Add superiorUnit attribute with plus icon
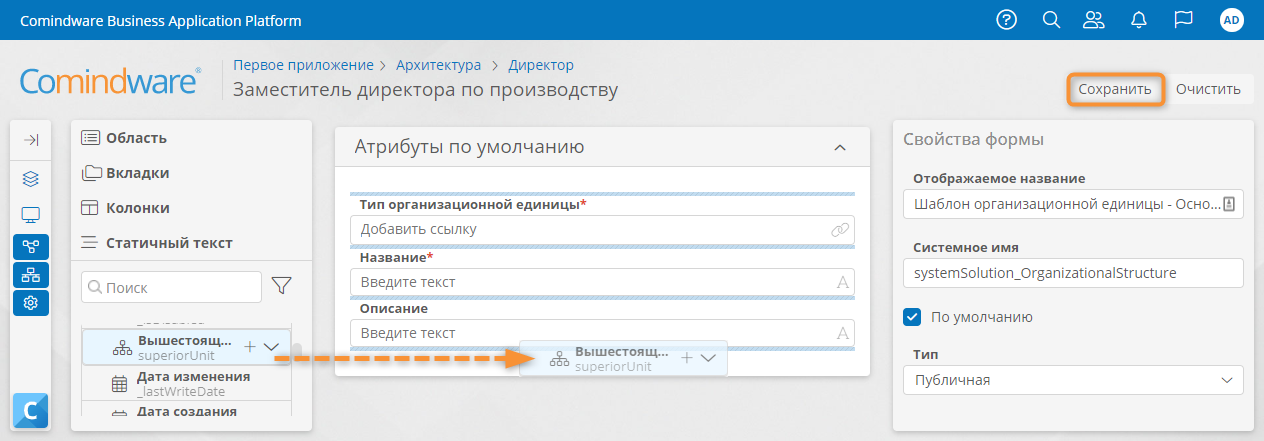 point(249,346)
